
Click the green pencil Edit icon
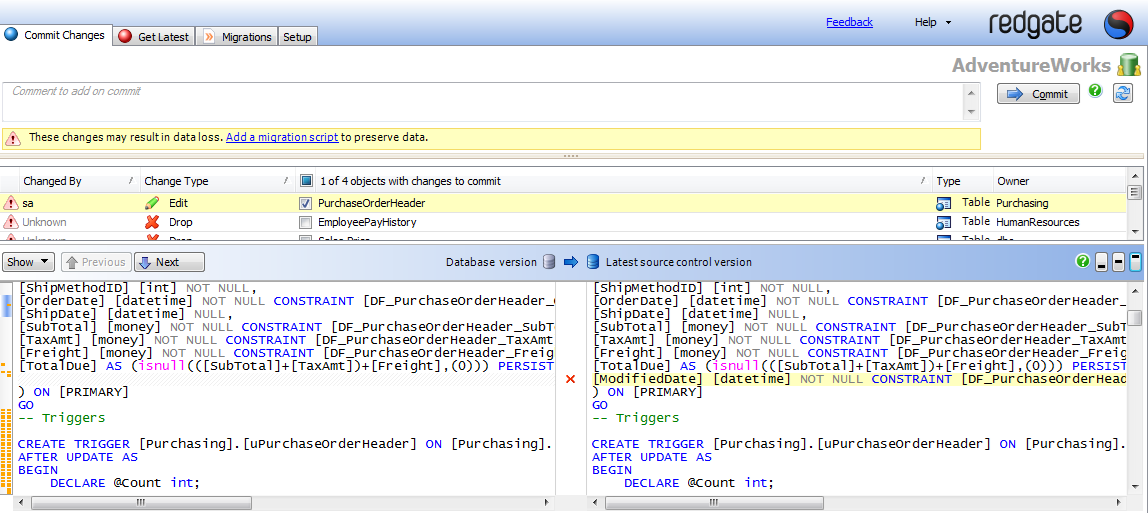point(152,203)
